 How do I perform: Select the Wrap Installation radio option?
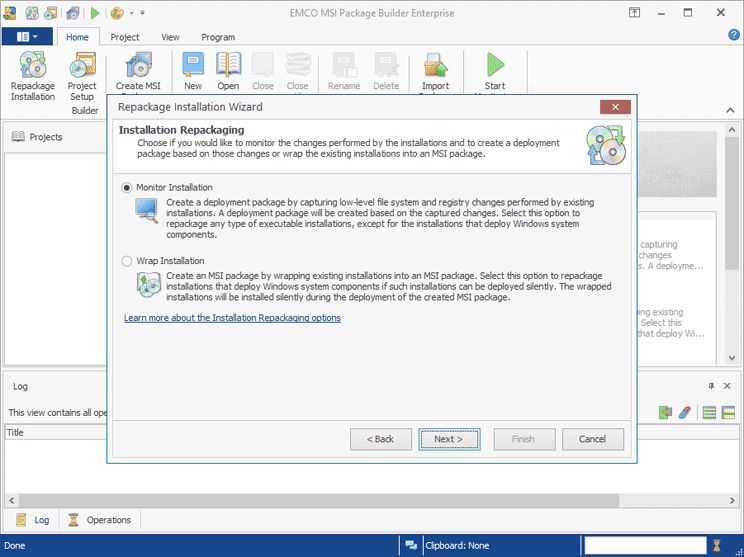pos(126,261)
